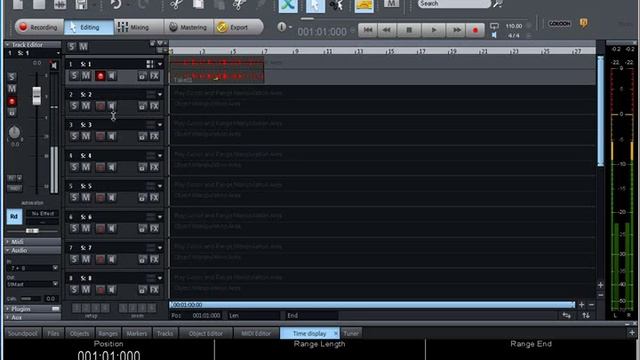Expand the Aux section

33,317
